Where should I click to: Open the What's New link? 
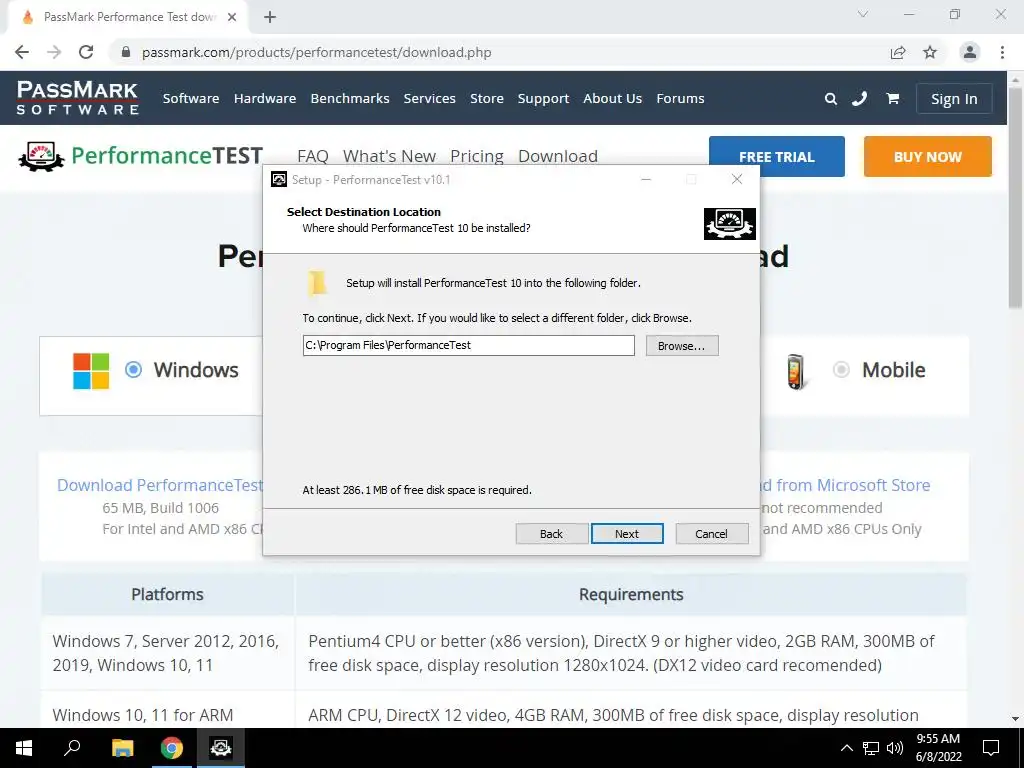(x=389, y=156)
